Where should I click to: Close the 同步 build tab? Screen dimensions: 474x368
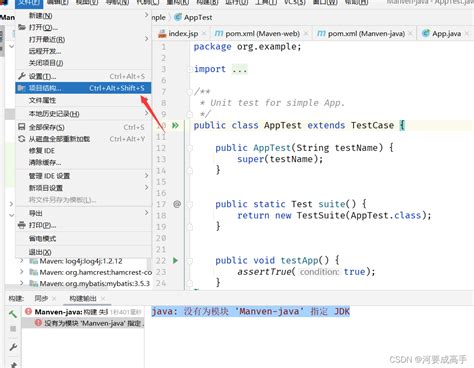[54, 298]
